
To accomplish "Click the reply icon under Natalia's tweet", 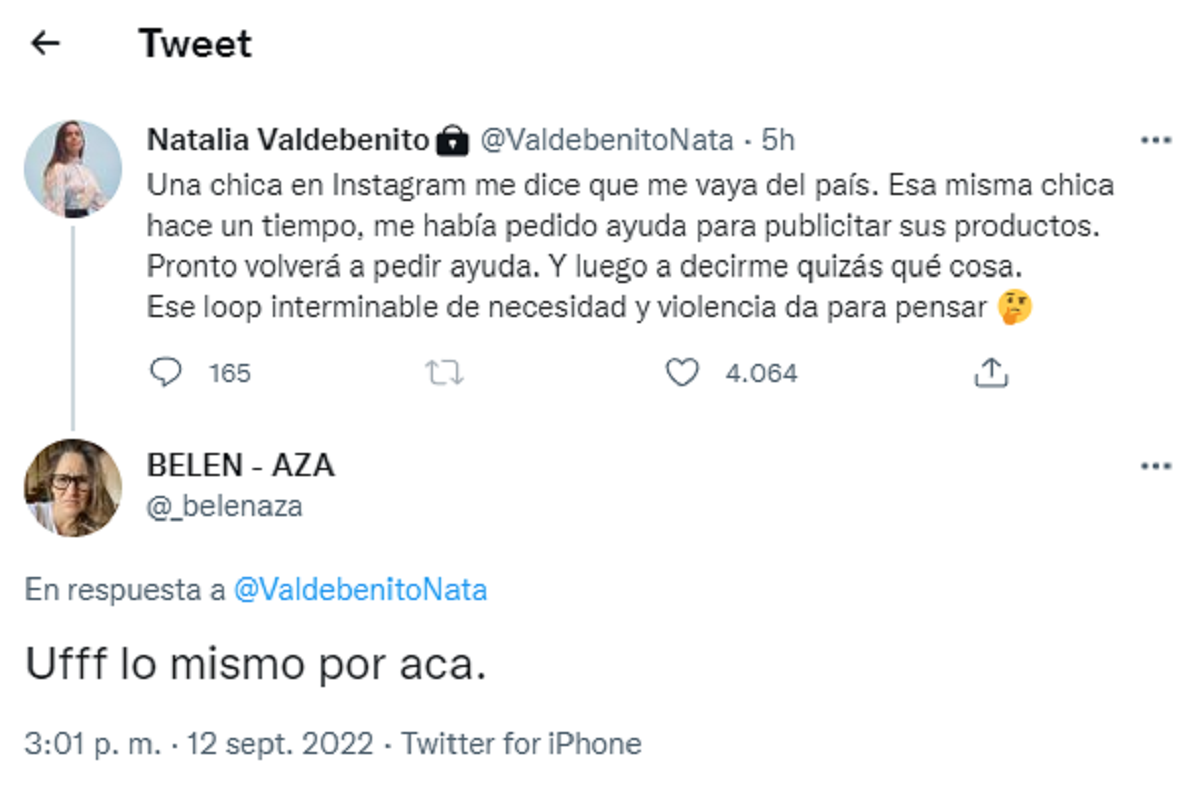I will pyautogui.click(x=165, y=373).
